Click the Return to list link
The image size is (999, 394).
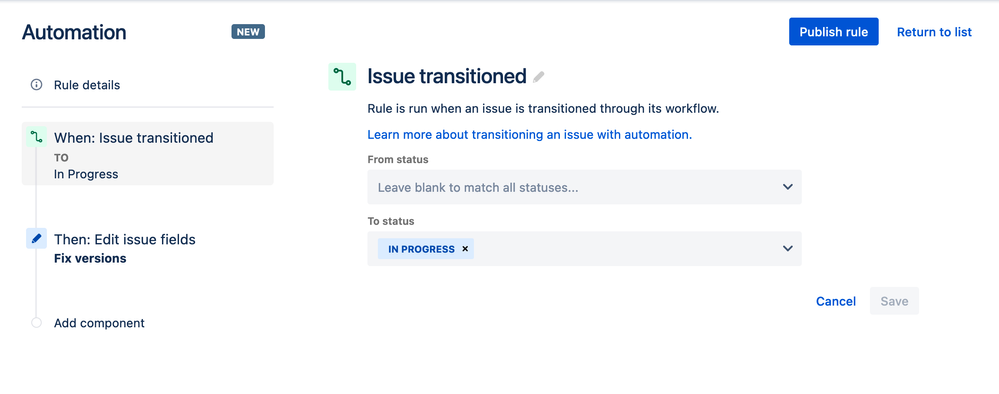pyautogui.click(x=934, y=32)
